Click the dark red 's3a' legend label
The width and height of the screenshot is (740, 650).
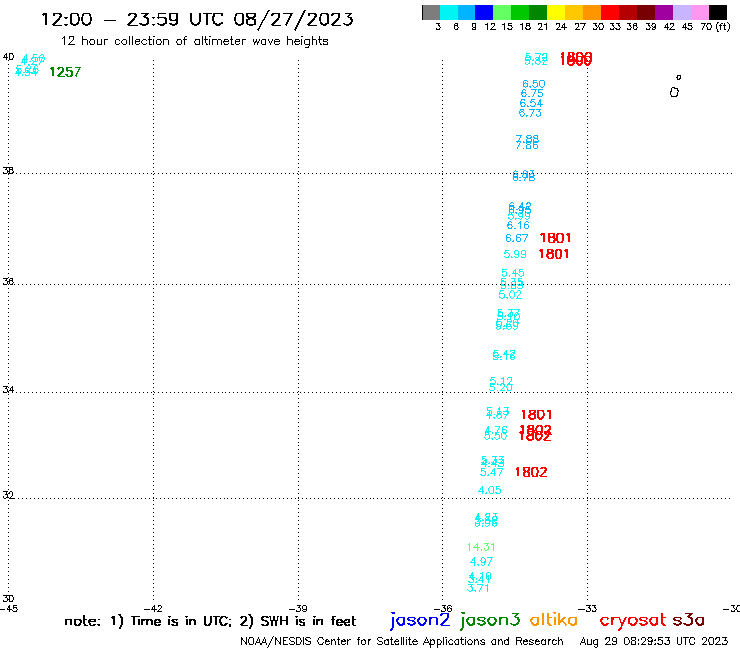tap(688, 620)
